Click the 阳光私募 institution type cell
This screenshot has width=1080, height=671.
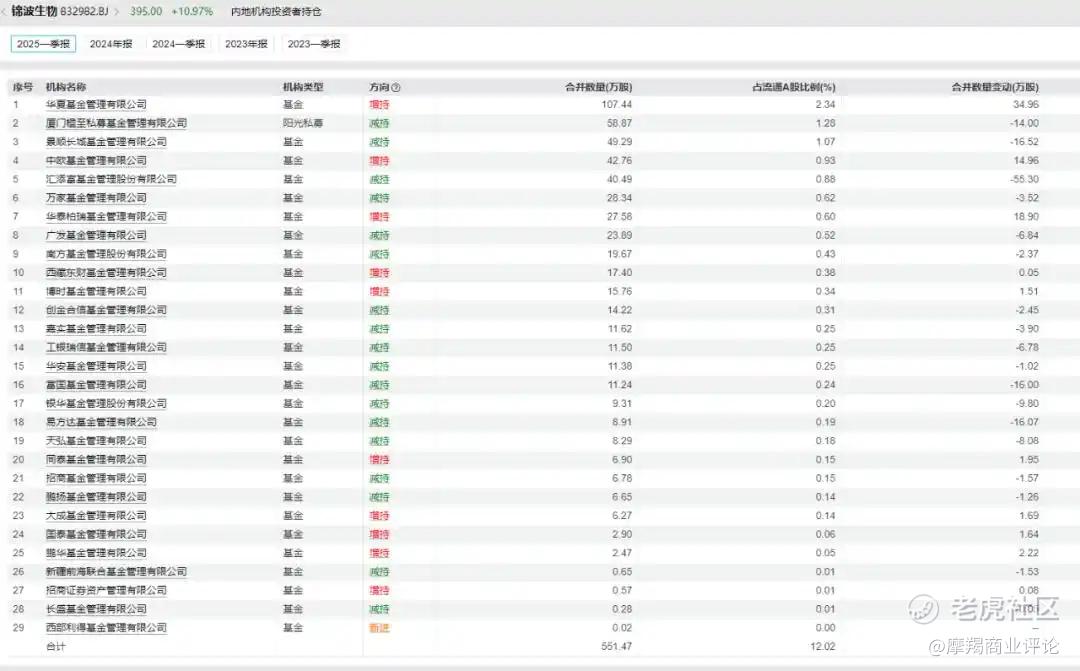pyautogui.click(x=303, y=123)
